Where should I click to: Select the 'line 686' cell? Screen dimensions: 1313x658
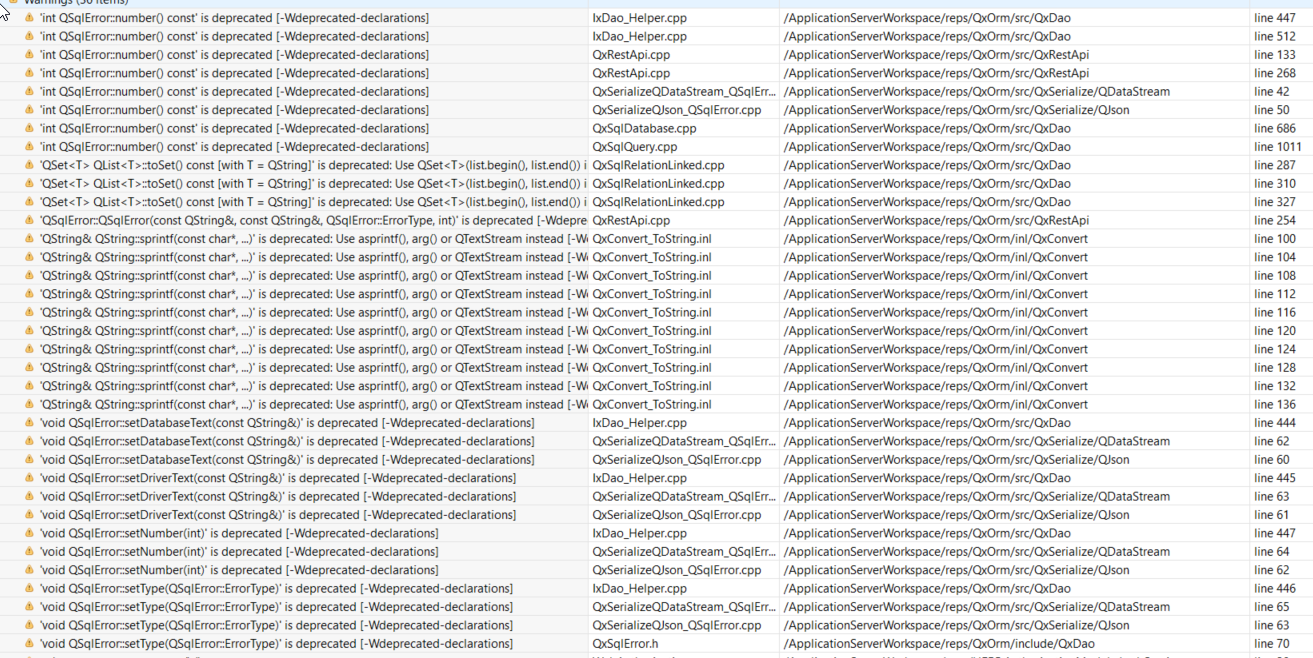pyautogui.click(x=1274, y=129)
